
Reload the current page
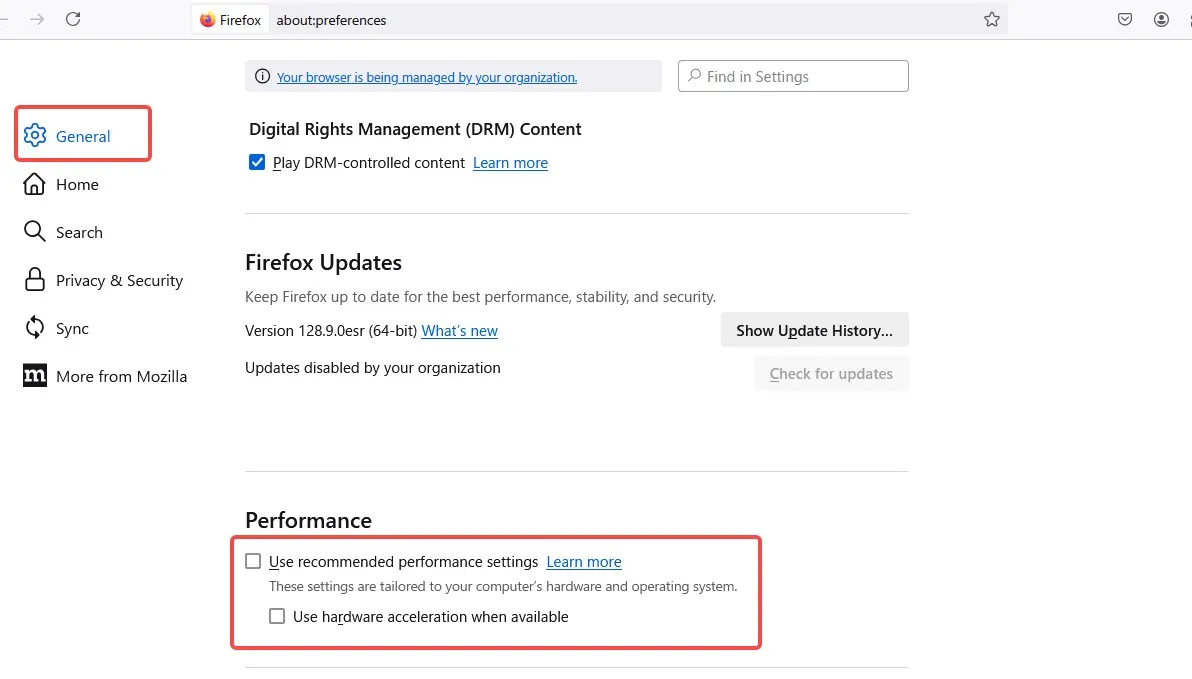pos(73,20)
